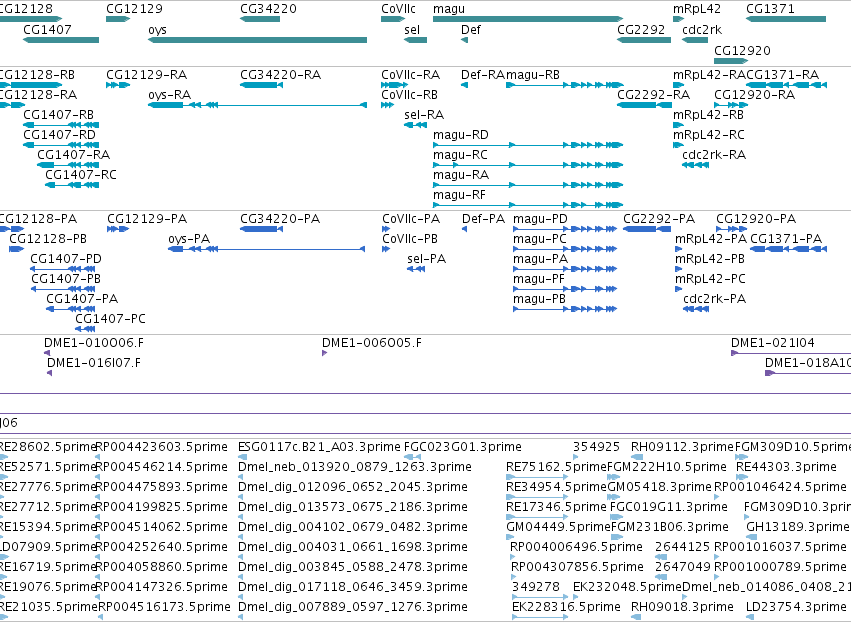Select the magu-RD transcript label

tap(461, 135)
